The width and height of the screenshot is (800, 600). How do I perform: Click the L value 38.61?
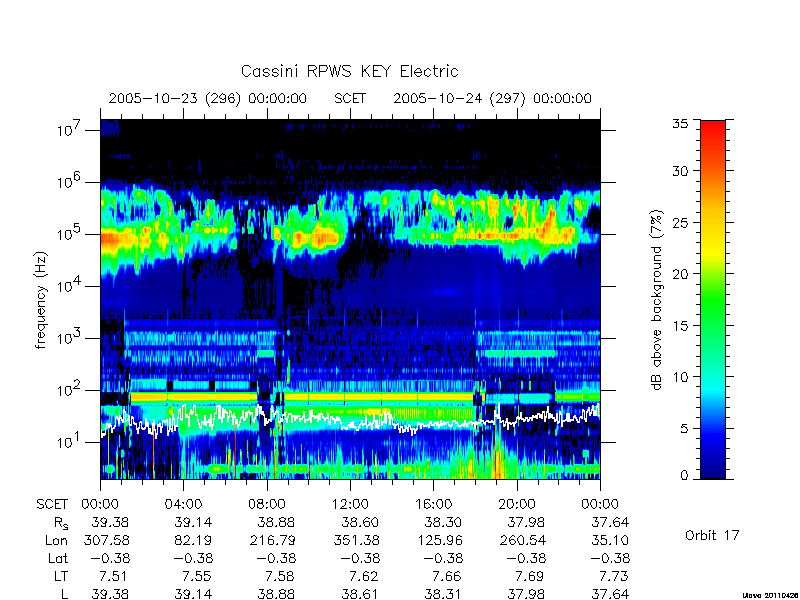(360, 594)
